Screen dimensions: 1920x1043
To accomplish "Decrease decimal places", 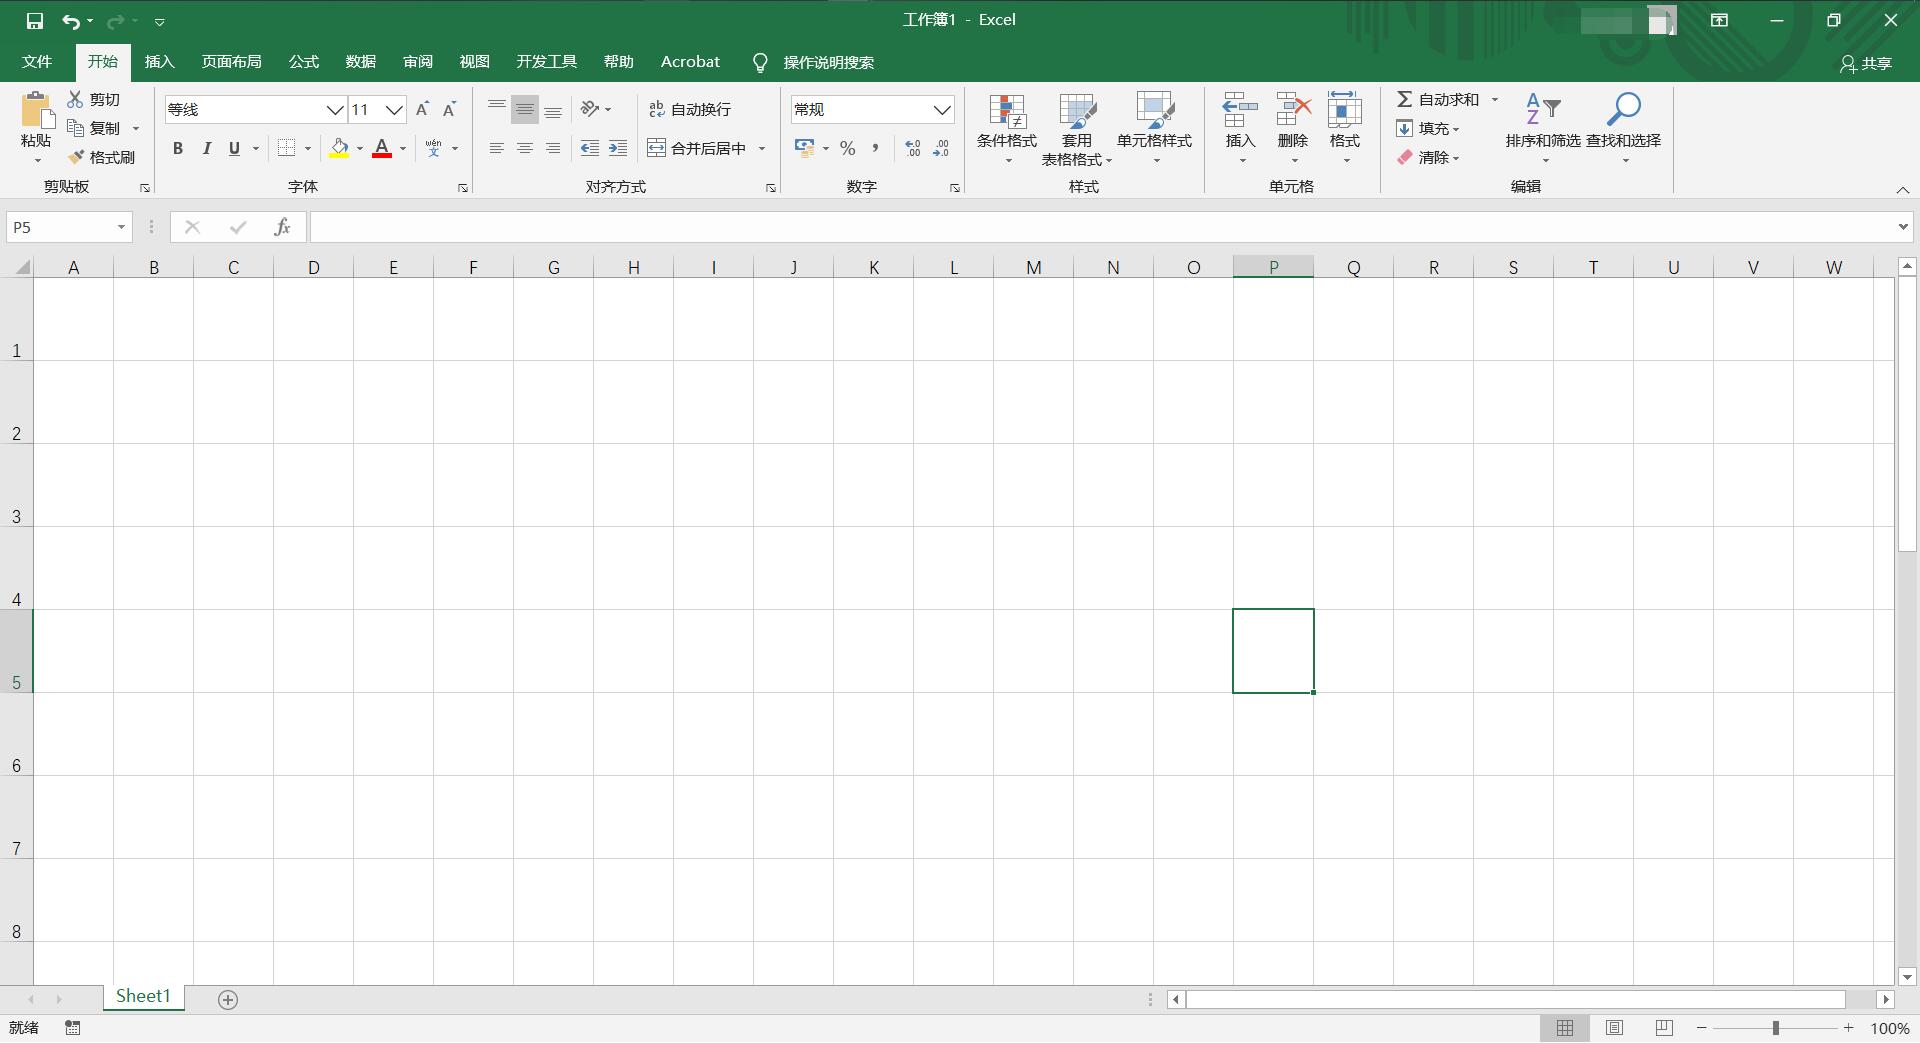I will click(x=941, y=148).
